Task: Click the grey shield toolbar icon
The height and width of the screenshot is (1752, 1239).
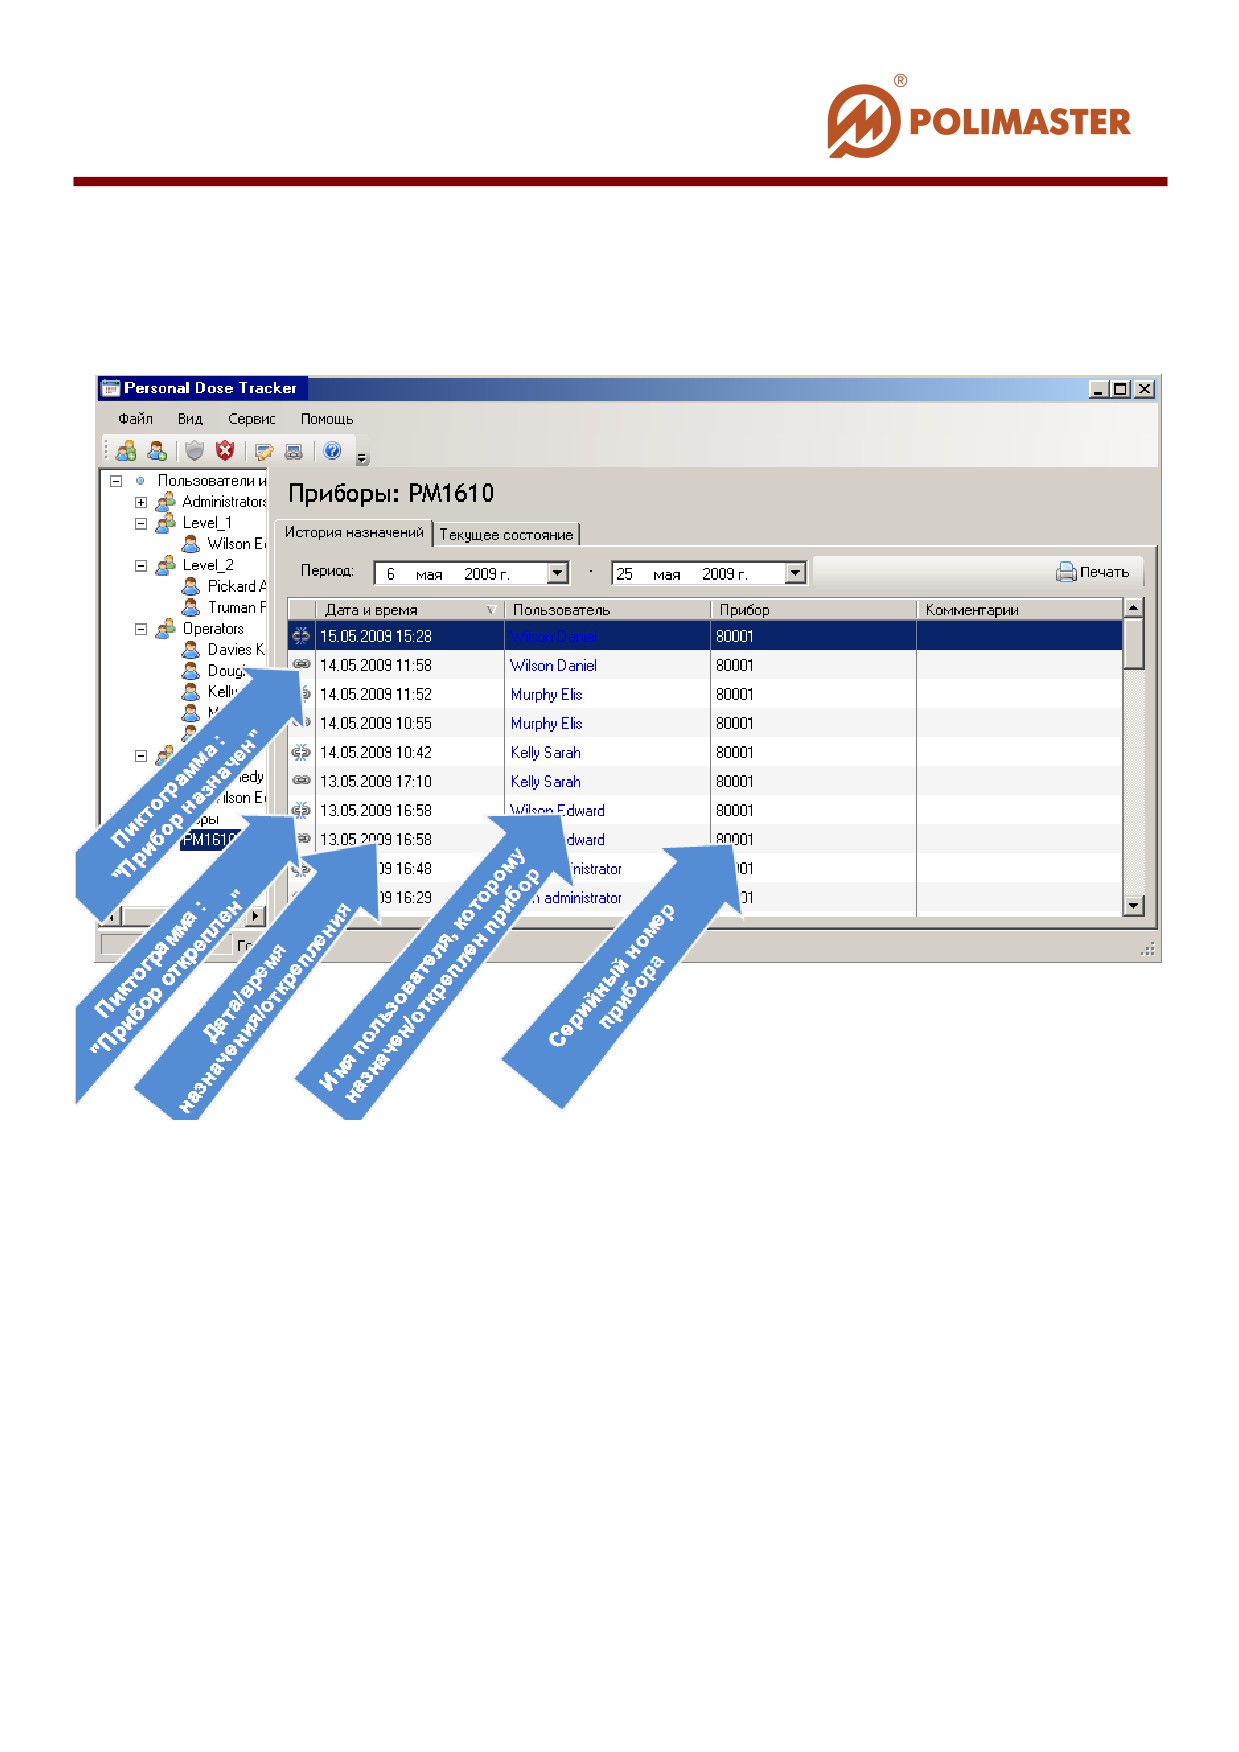Action: point(194,451)
